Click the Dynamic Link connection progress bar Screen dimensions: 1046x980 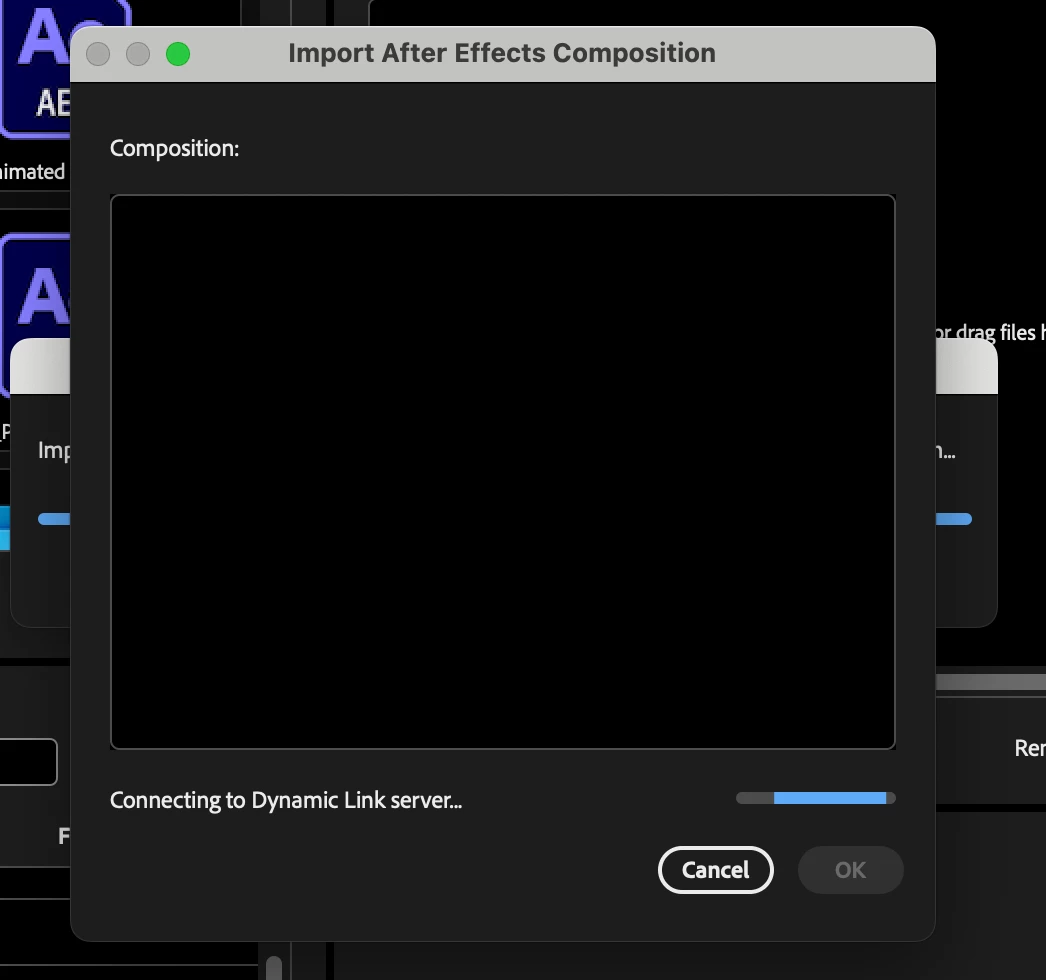(815, 798)
